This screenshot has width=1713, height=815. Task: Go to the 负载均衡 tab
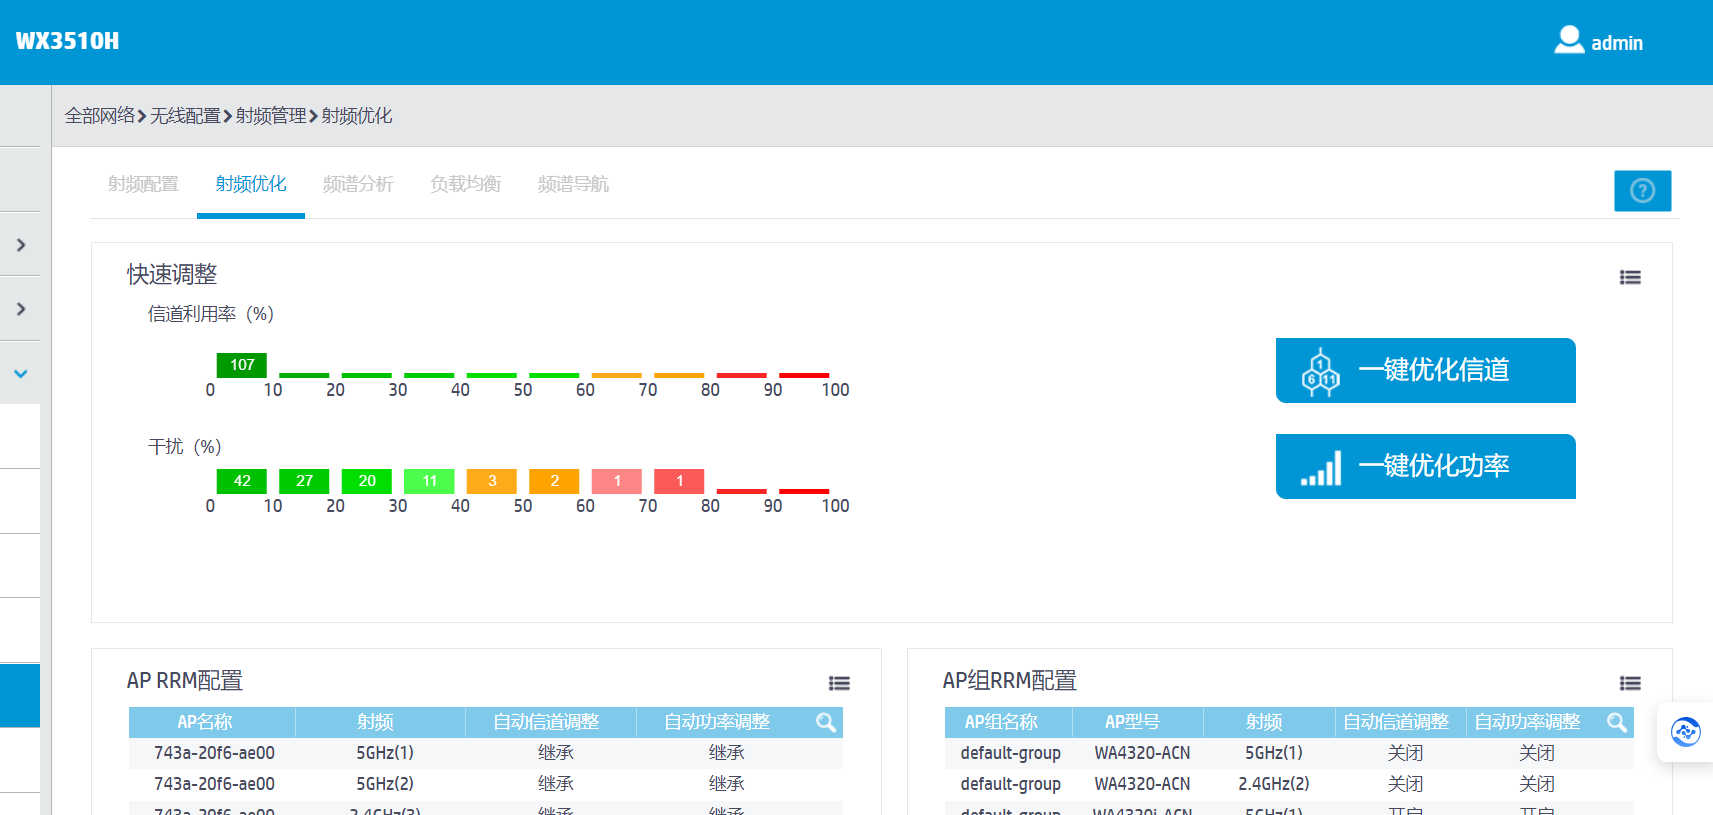coord(465,184)
